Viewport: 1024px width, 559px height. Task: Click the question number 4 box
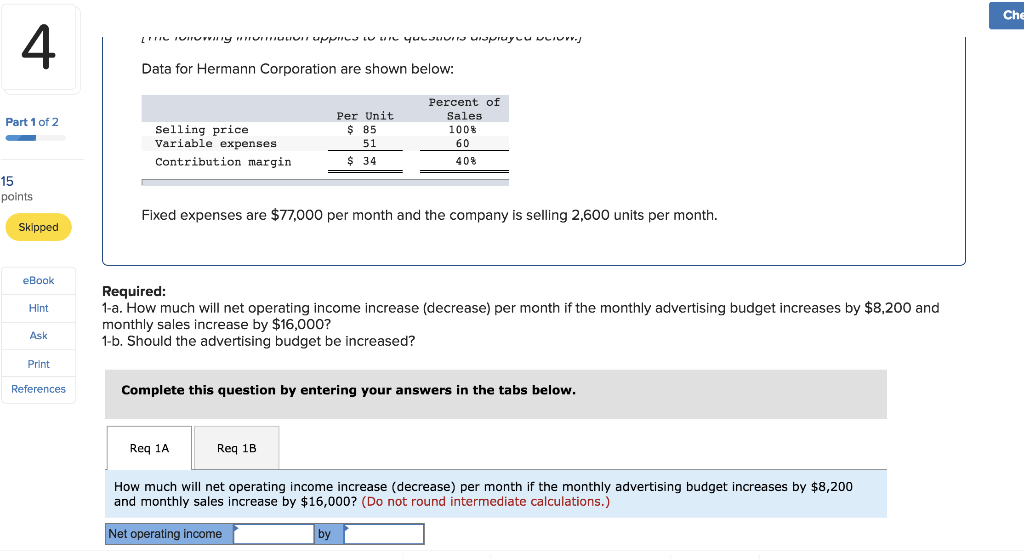[39, 47]
